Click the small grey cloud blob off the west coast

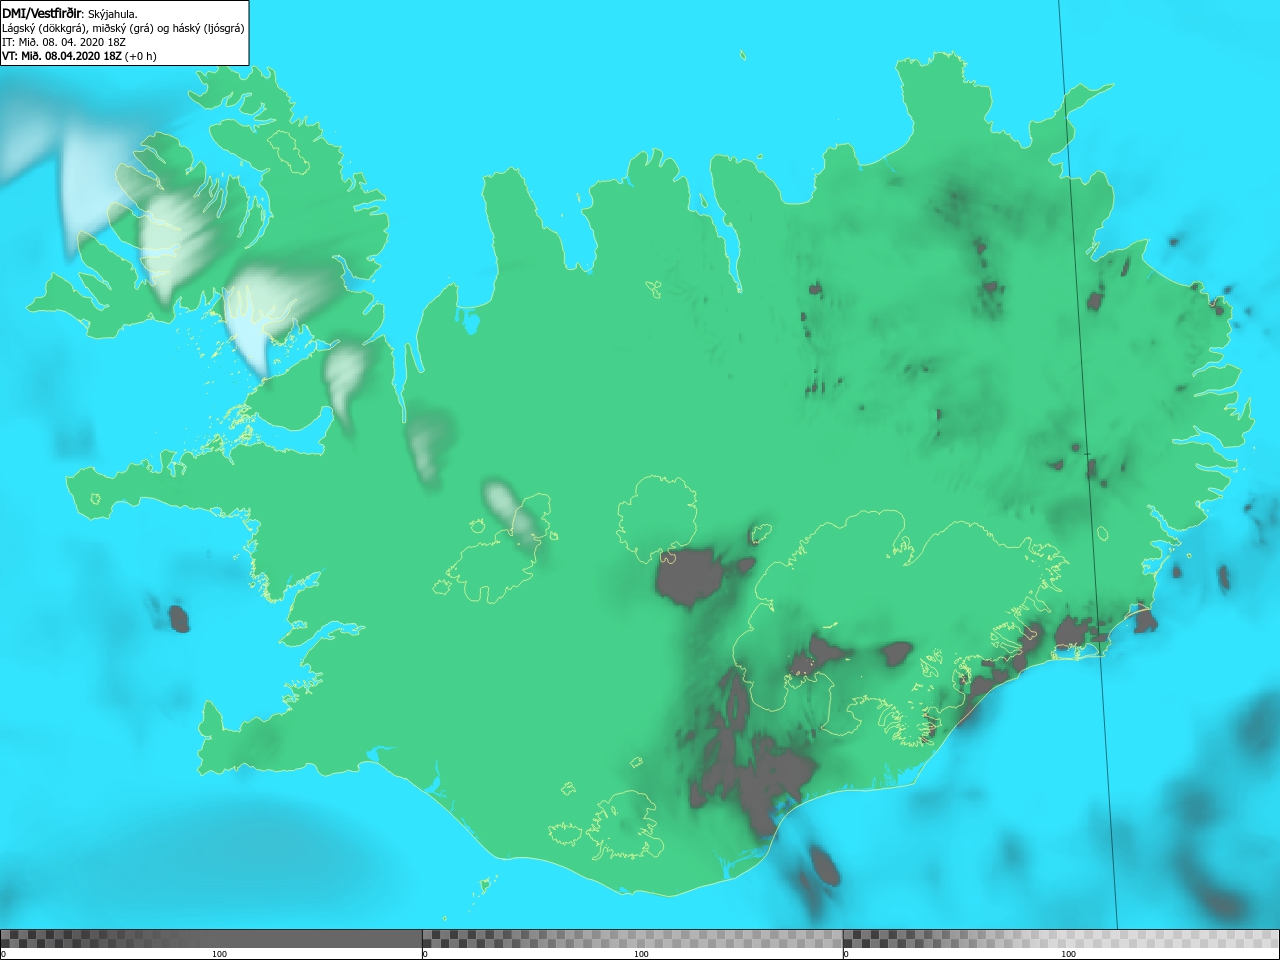point(179,618)
